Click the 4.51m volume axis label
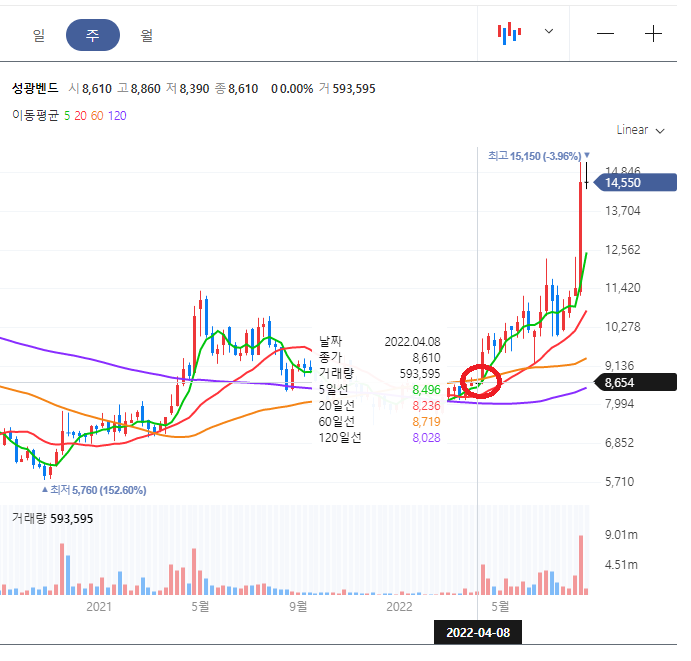 (x=621, y=565)
